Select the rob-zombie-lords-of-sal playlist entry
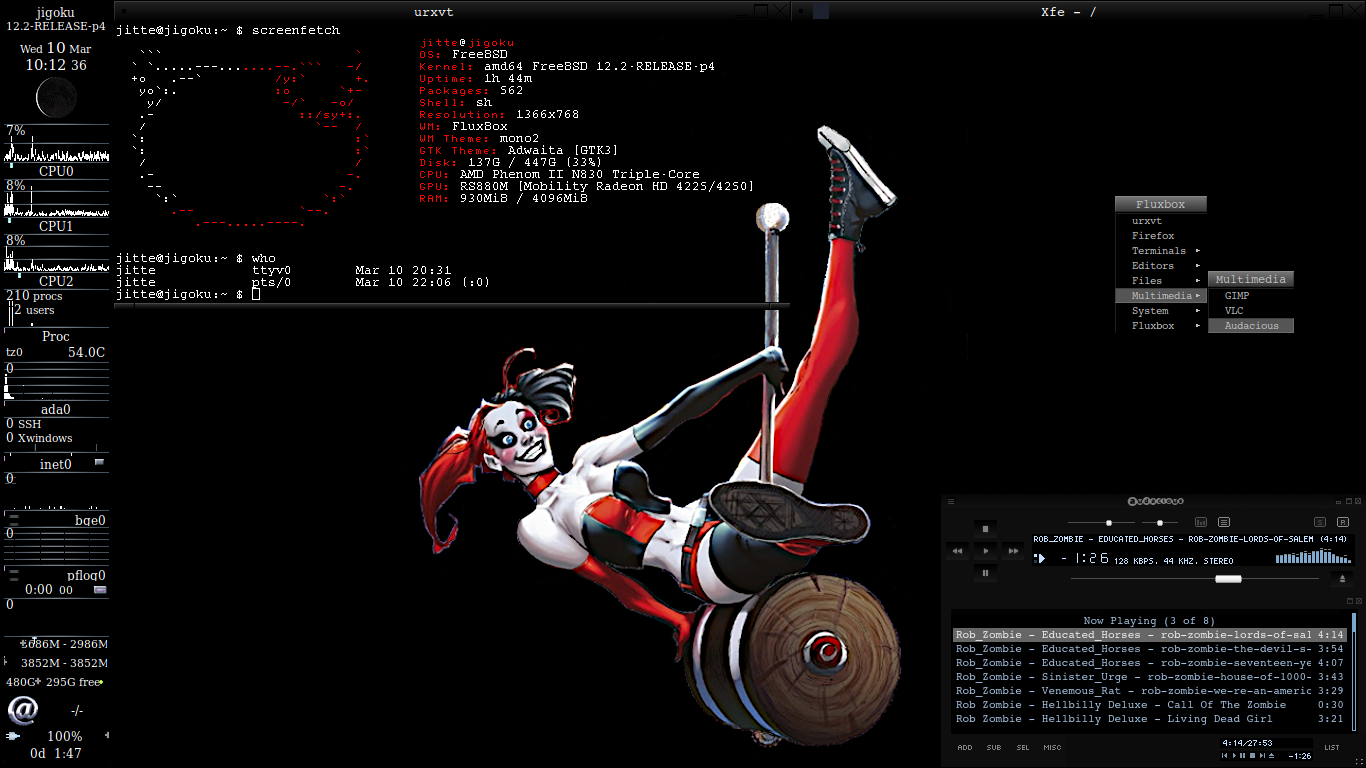The width and height of the screenshot is (1366, 768). pyautogui.click(x=1150, y=635)
